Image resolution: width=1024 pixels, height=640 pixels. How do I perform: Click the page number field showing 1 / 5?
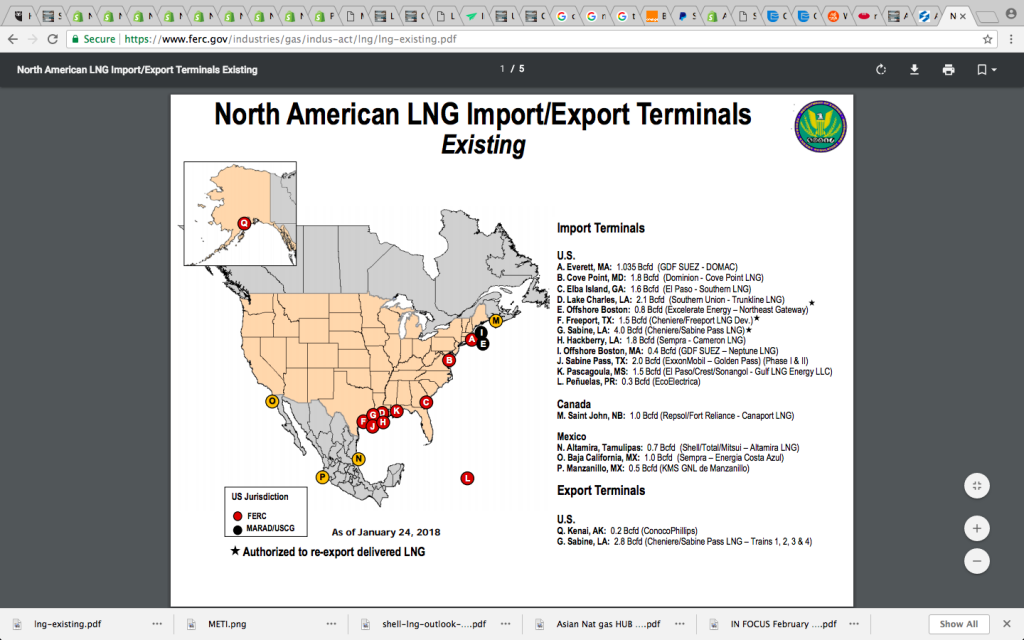pyautogui.click(x=510, y=69)
